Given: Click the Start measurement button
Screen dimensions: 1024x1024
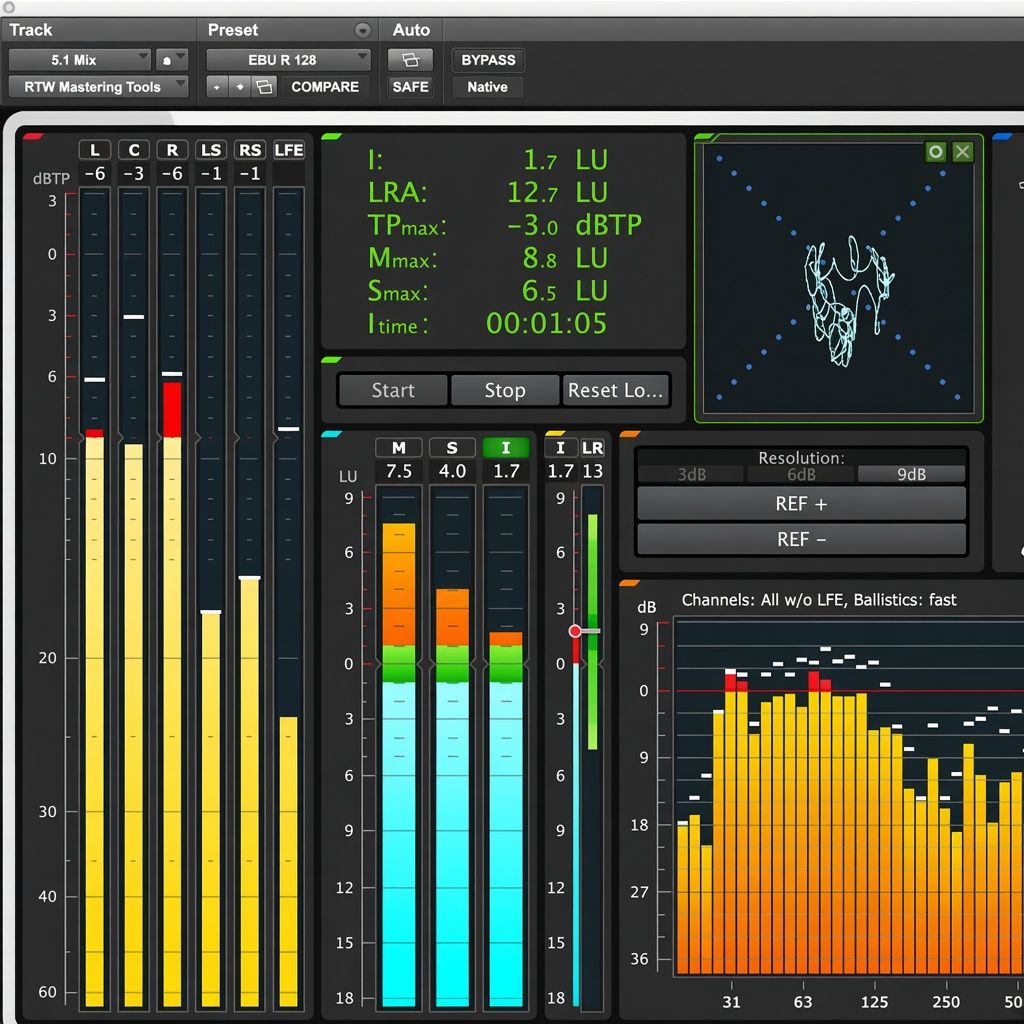Looking at the screenshot, I should click(x=393, y=390).
